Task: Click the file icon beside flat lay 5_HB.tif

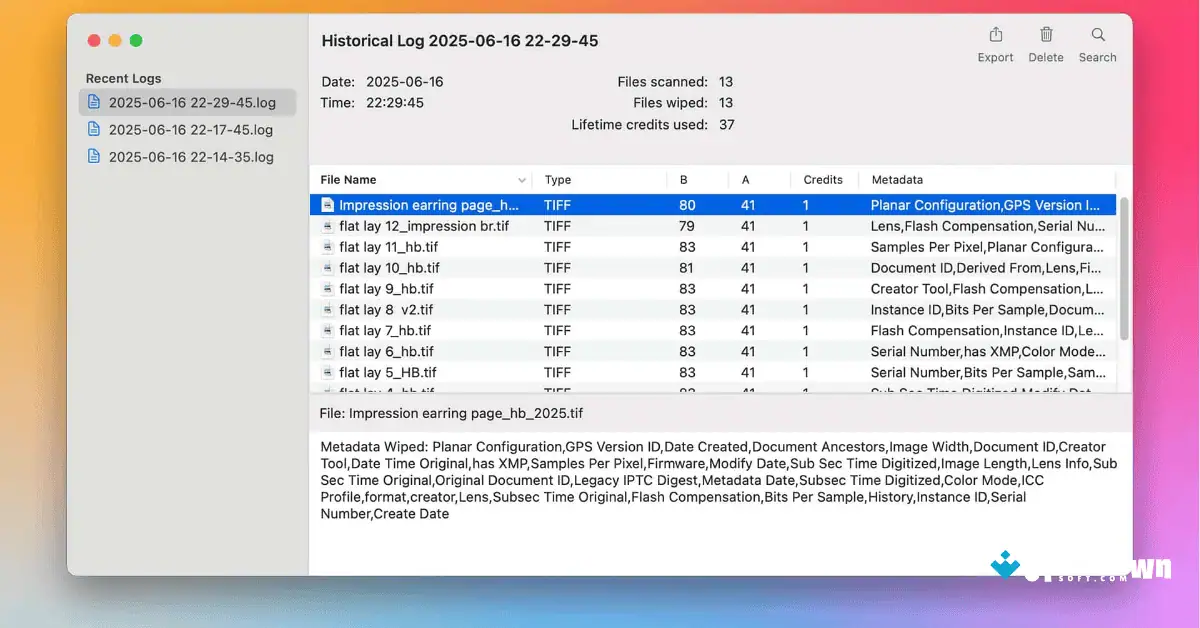Action: point(327,372)
